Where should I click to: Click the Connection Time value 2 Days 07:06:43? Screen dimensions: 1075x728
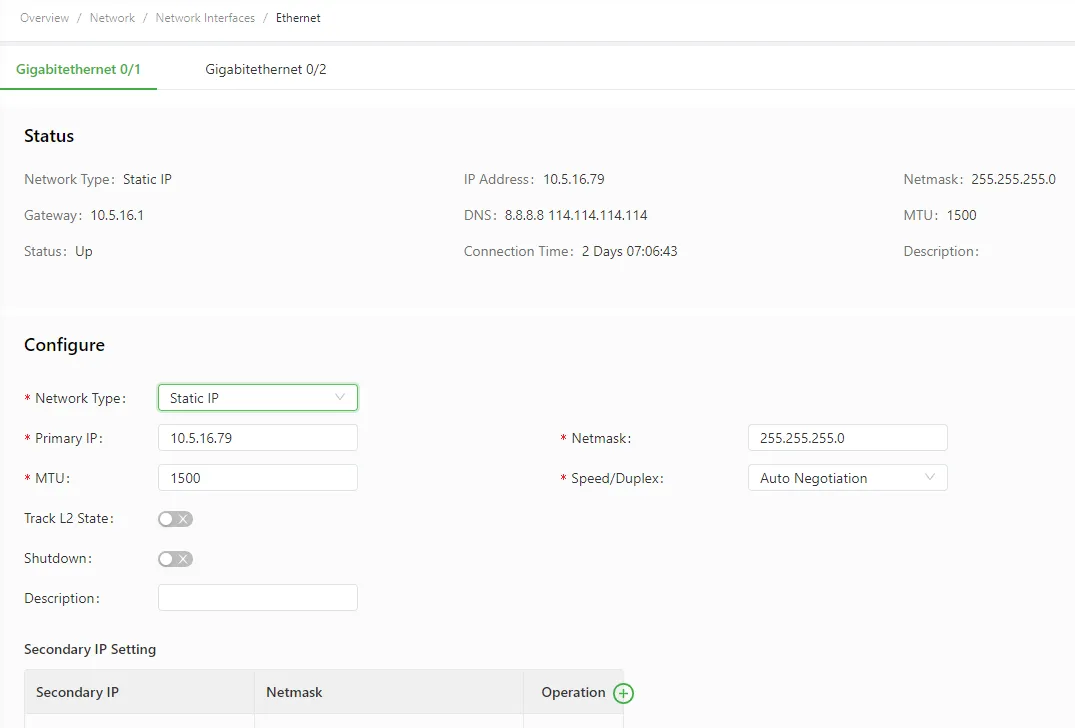[629, 252]
